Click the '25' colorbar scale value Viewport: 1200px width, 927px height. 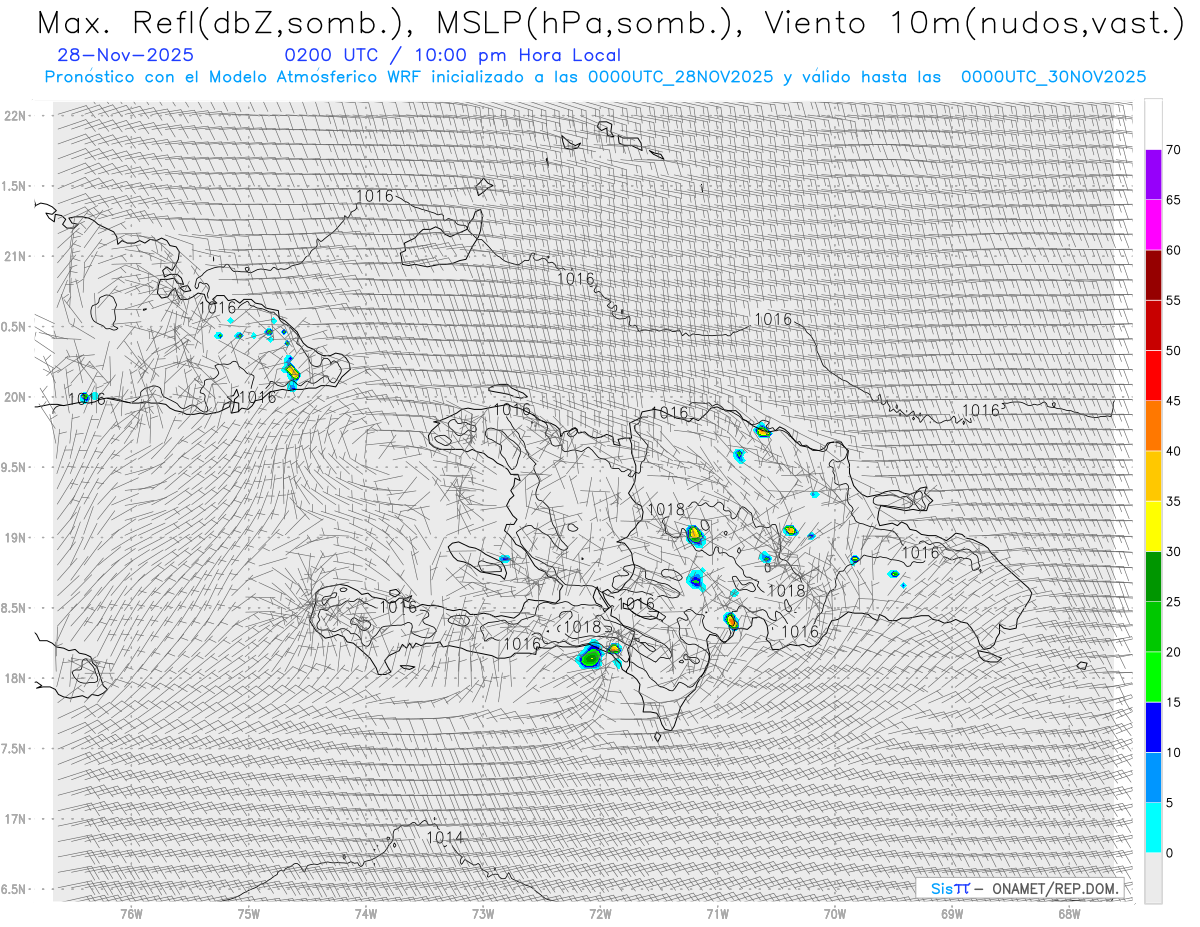coord(1174,601)
